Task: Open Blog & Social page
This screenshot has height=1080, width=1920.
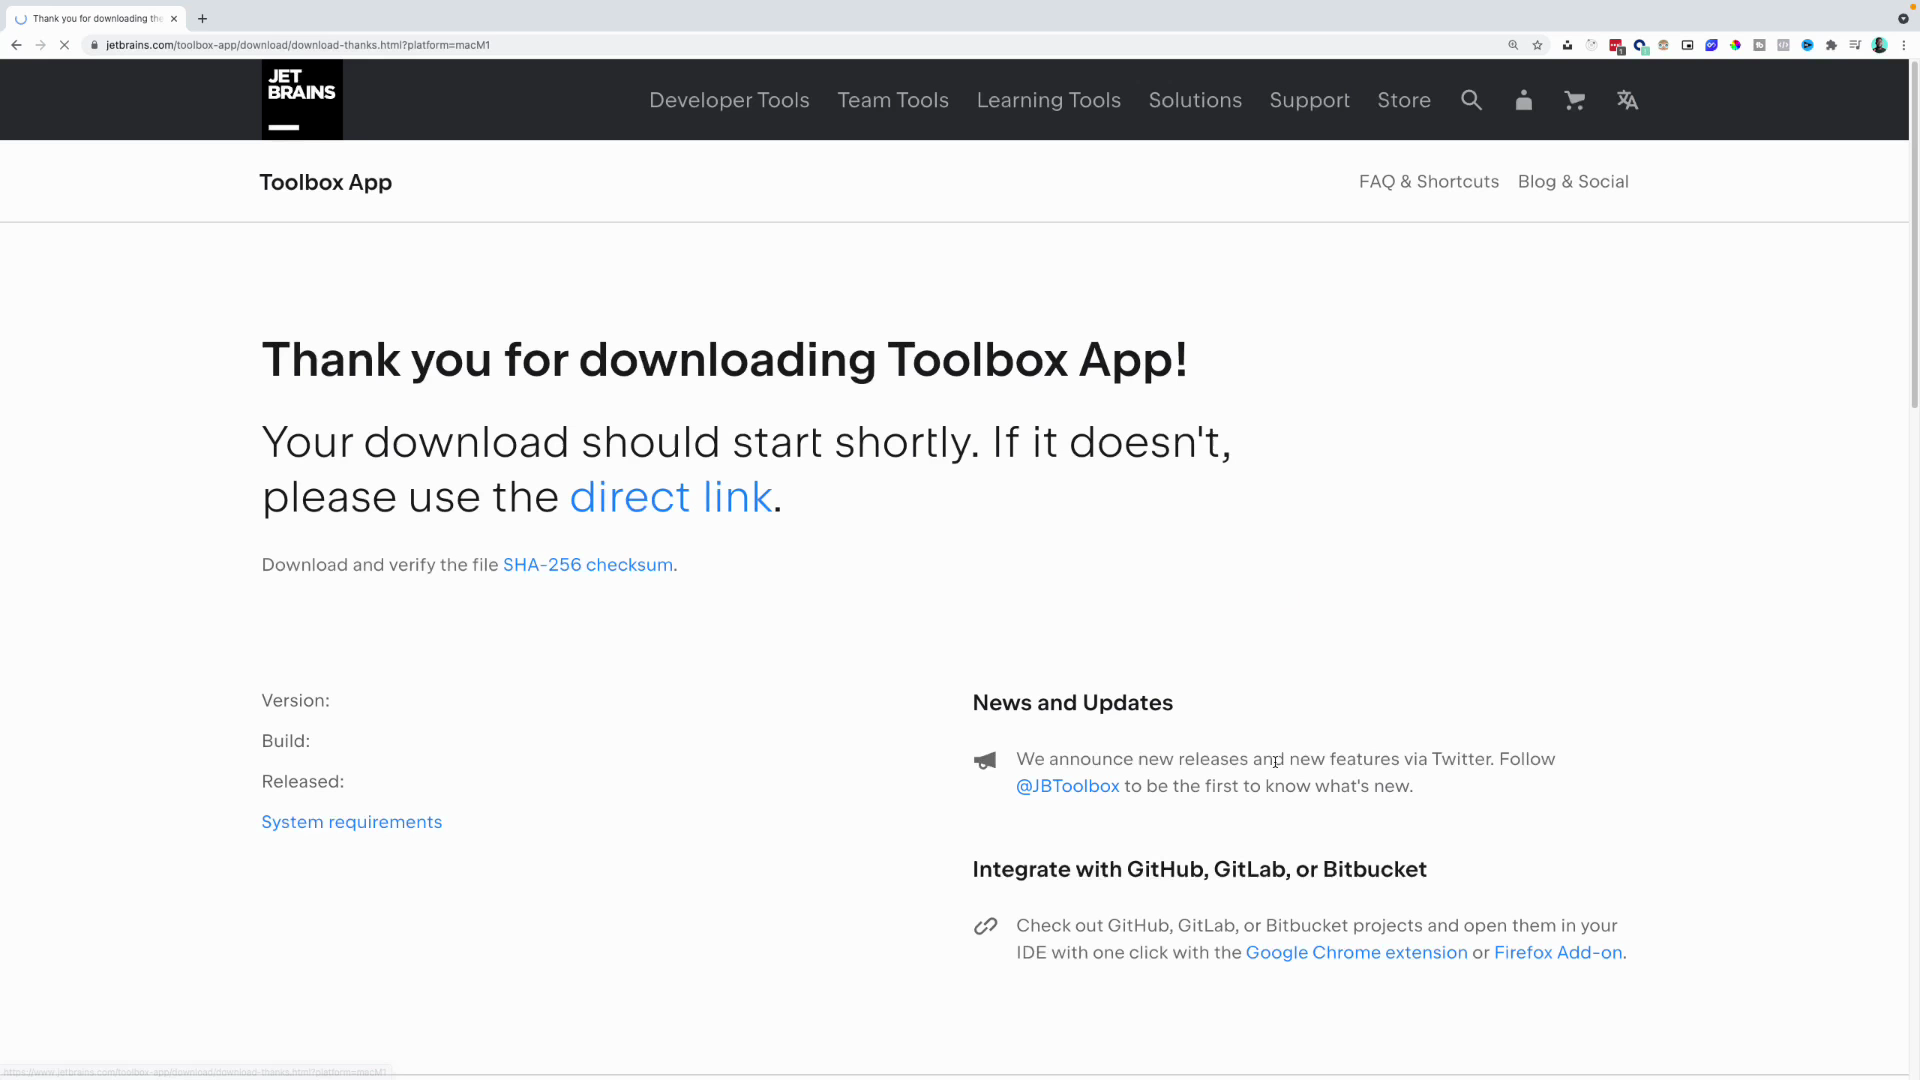Action: (1573, 181)
